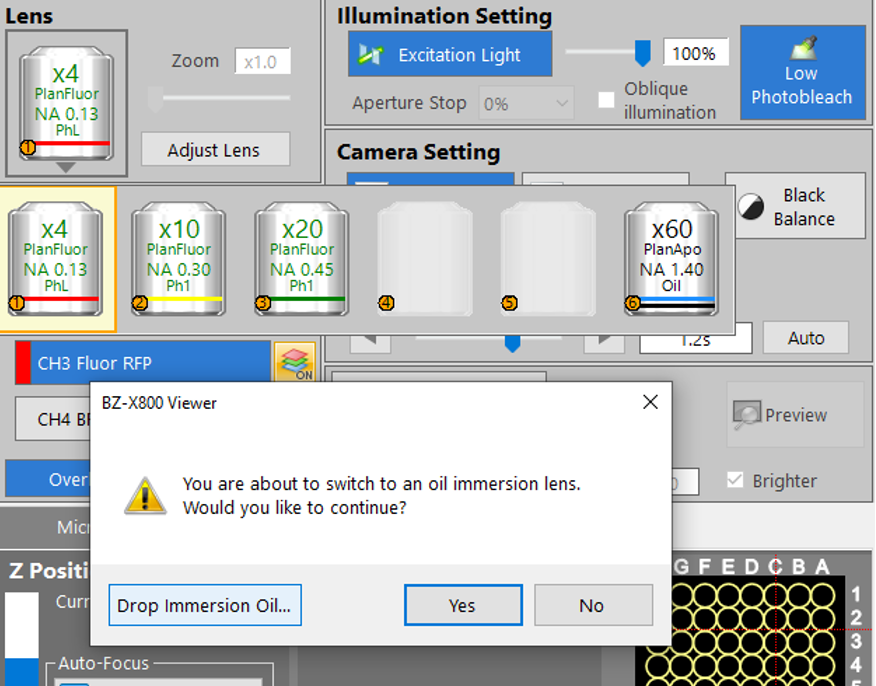Click empty lens slot number 4
This screenshot has width=876, height=686.
pos(425,259)
